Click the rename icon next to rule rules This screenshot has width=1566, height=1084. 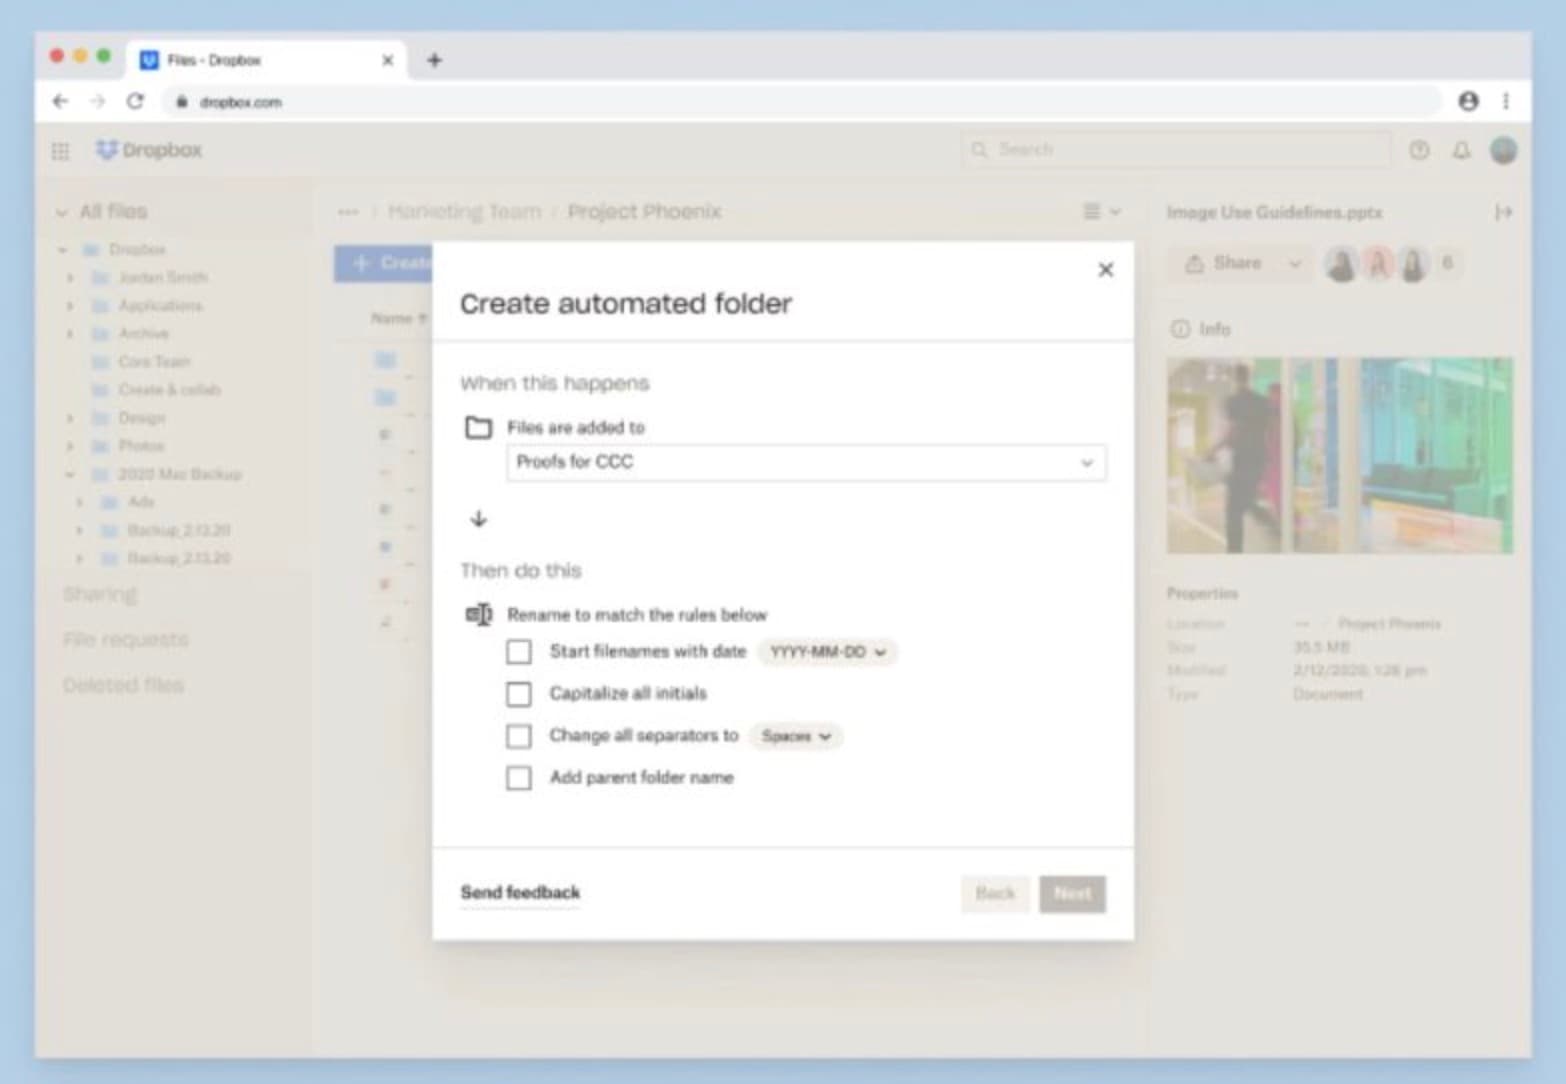point(478,615)
